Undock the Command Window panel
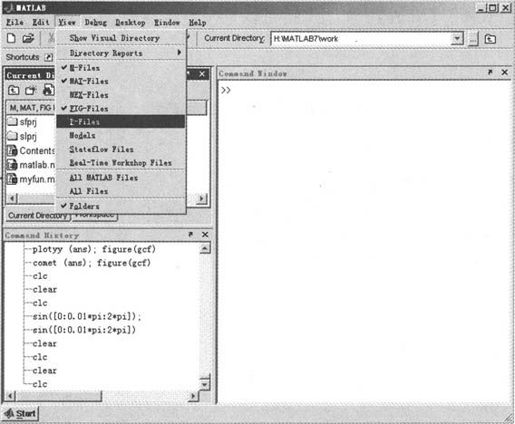515x424 pixels. pyautogui.click(x=490, y=72)
